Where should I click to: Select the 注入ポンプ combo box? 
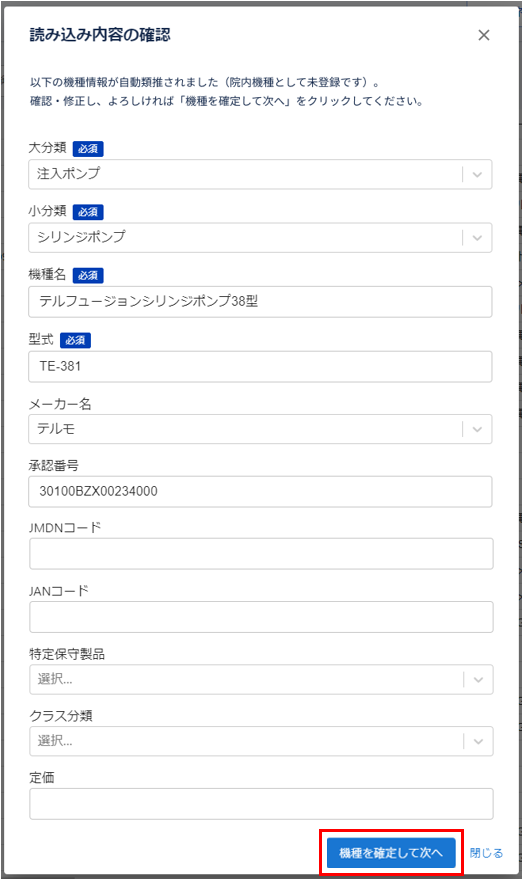(x=260, y=174)
